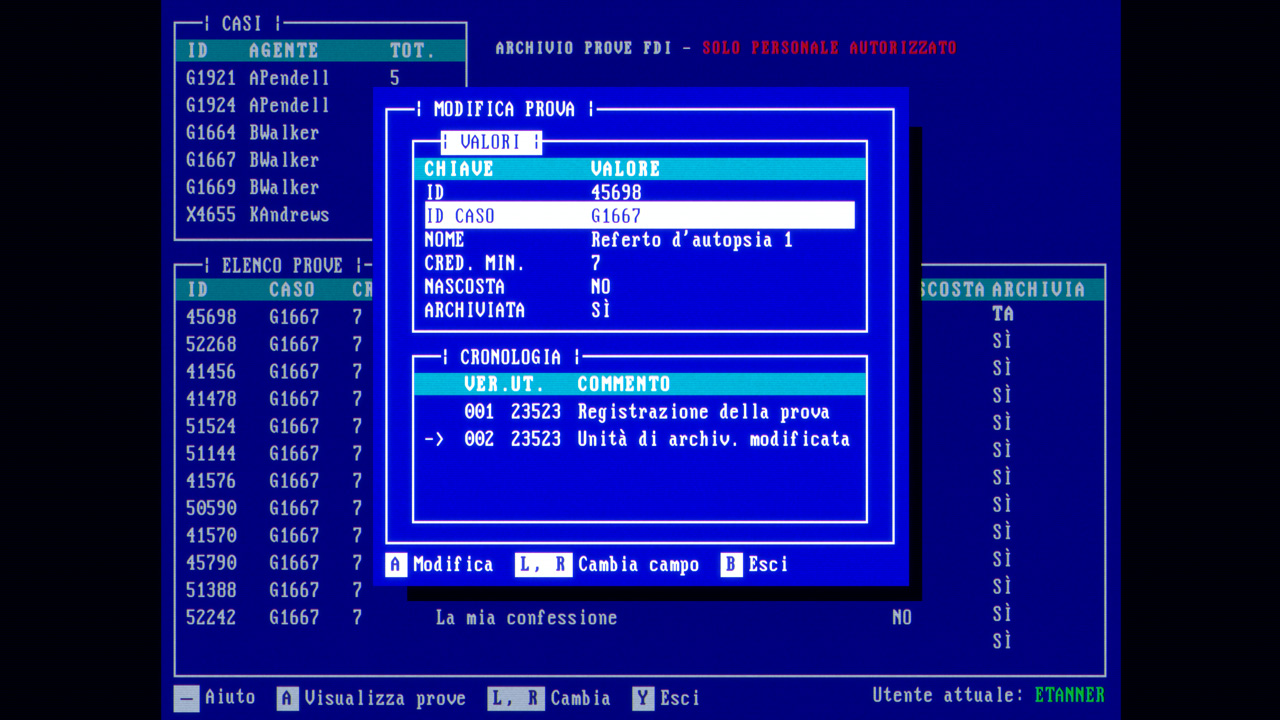Screen dimensions: 1280x720
Task: Click Visualizza prove in bottom bar
Action: pyautogui.click(x=385, y=698)
